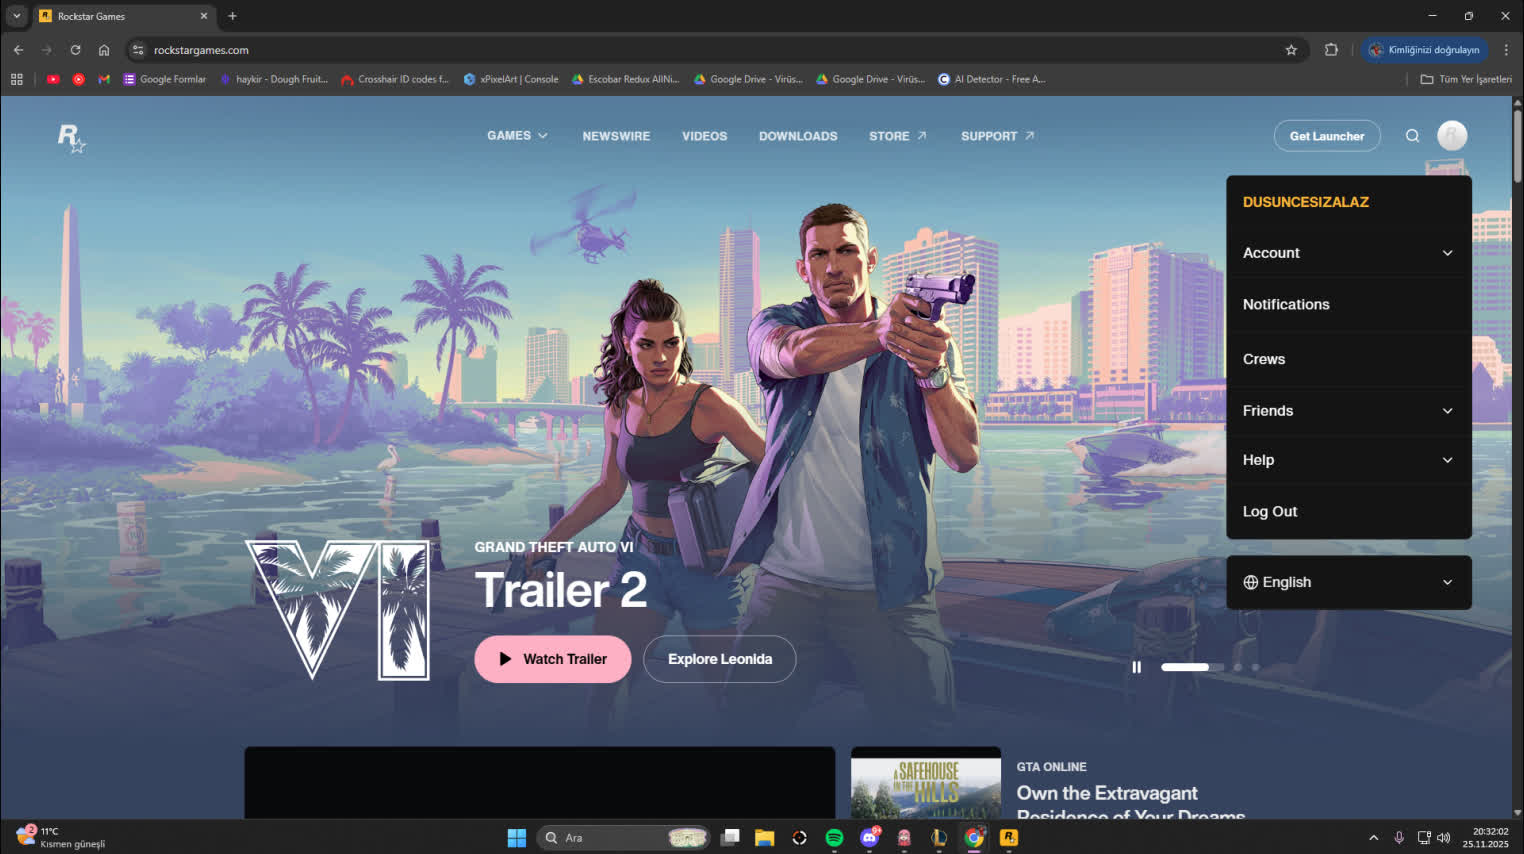The image size is (1524, 854).
Task: Jump to third carousel slide dot
Action: pyautogui.click(x=1238, y=667)
